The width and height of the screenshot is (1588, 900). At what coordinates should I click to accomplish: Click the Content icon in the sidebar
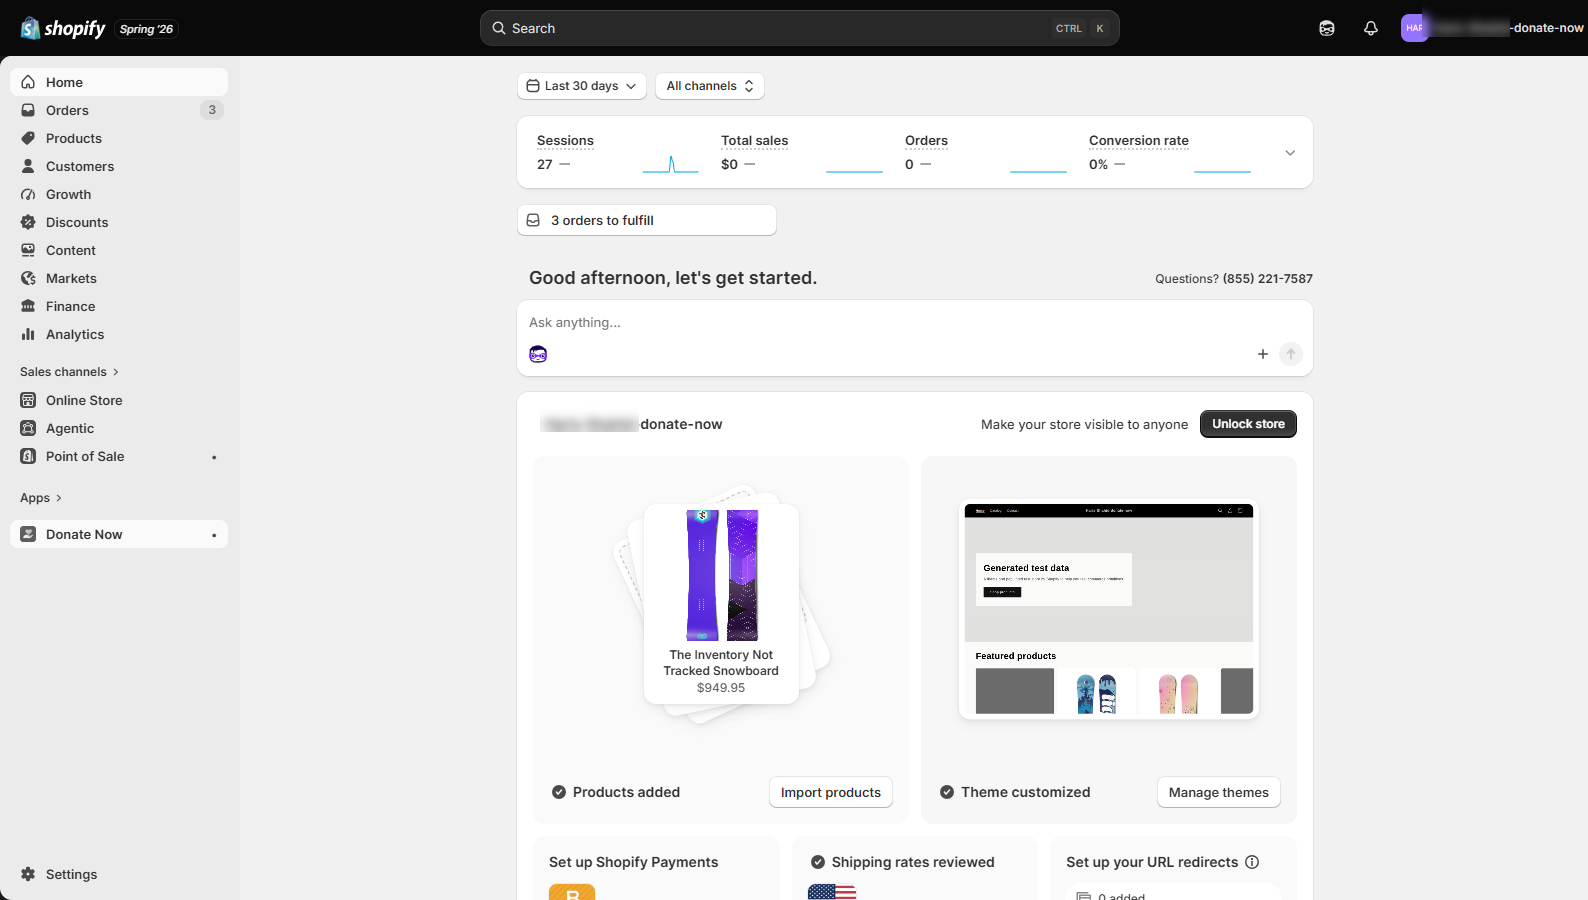tap(28, 250)
